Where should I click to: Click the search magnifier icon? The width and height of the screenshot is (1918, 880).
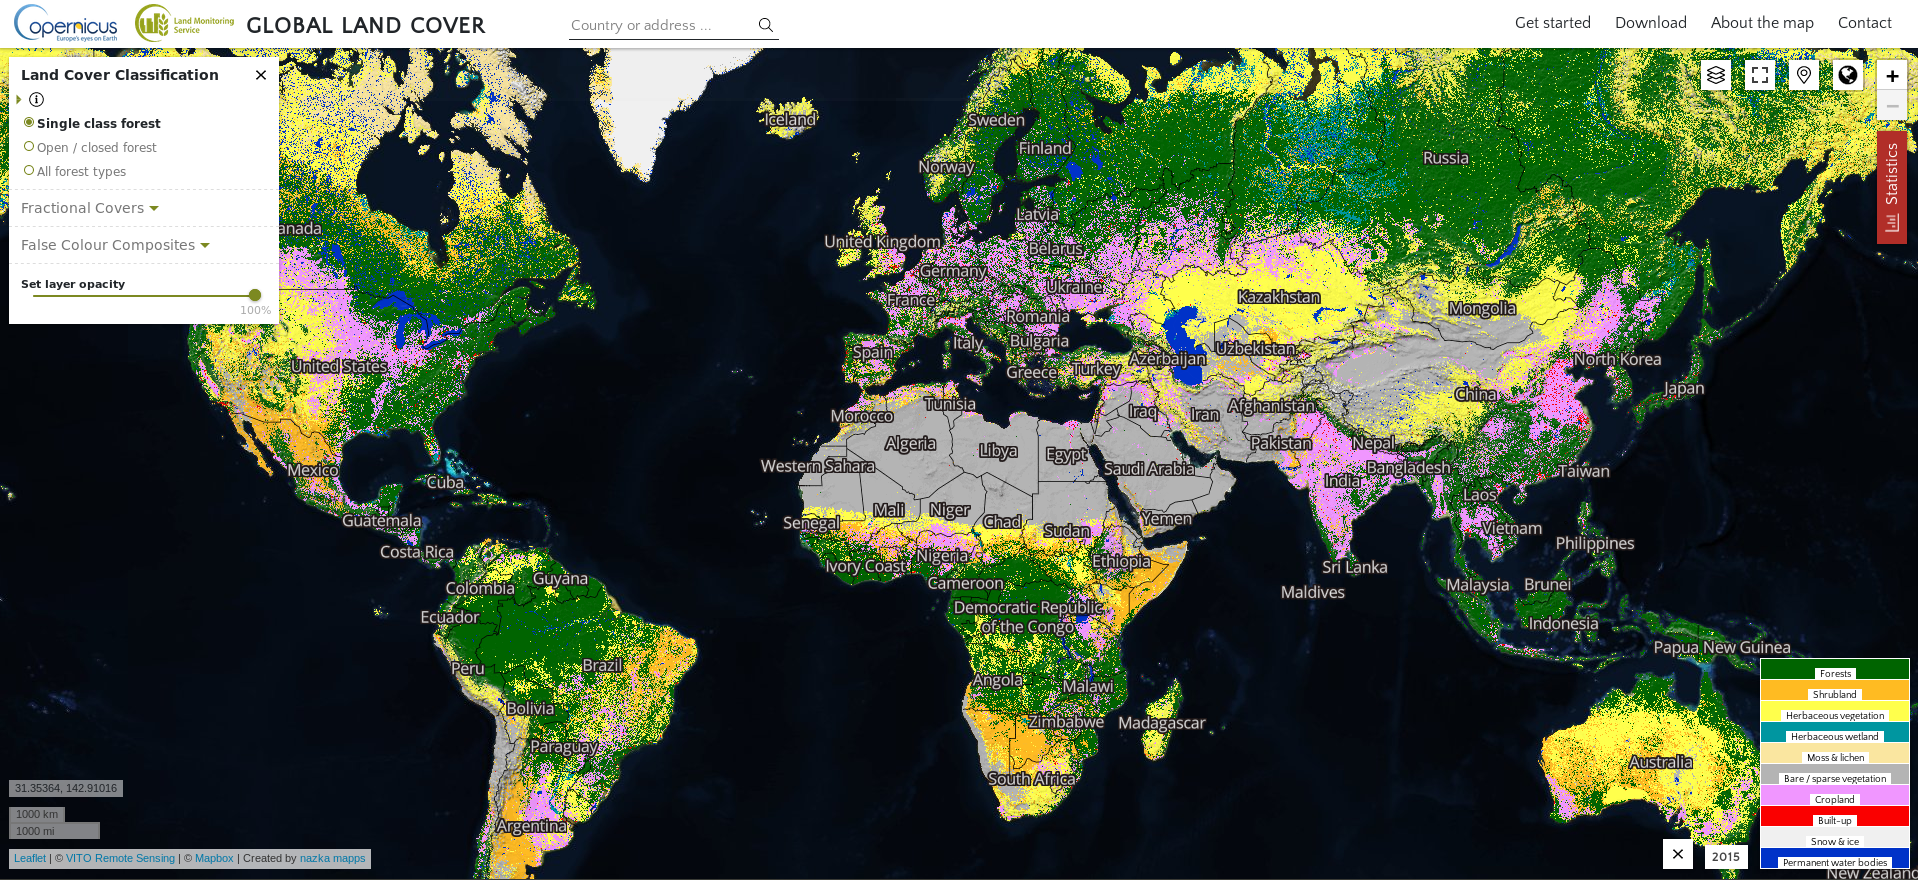click(766, 25)
